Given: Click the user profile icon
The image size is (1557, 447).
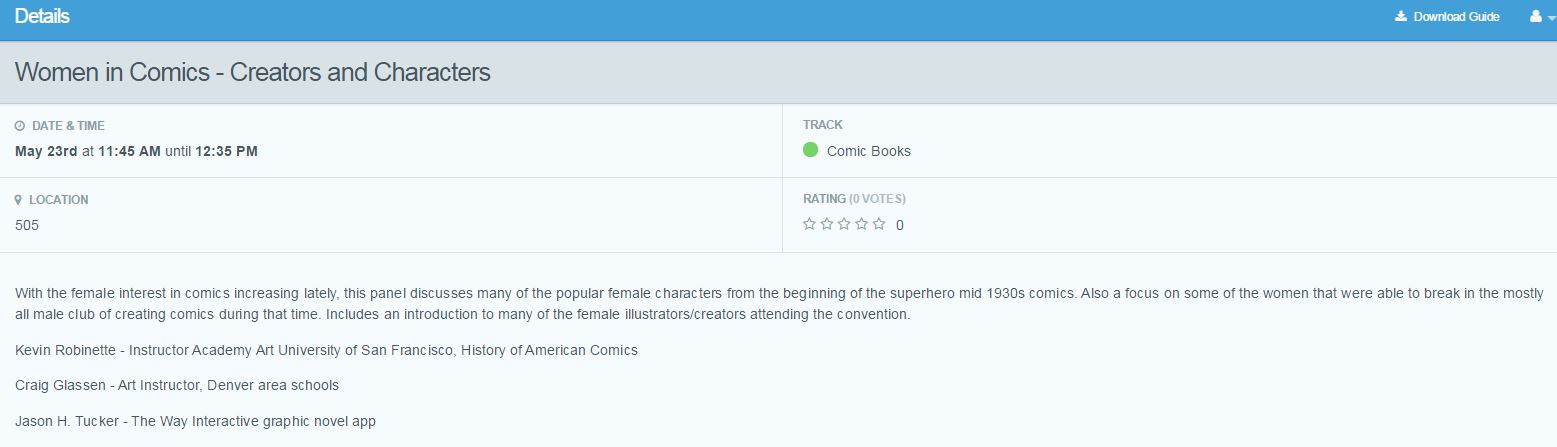Looking at the screenshot, I should click(x=1535, y=16).
